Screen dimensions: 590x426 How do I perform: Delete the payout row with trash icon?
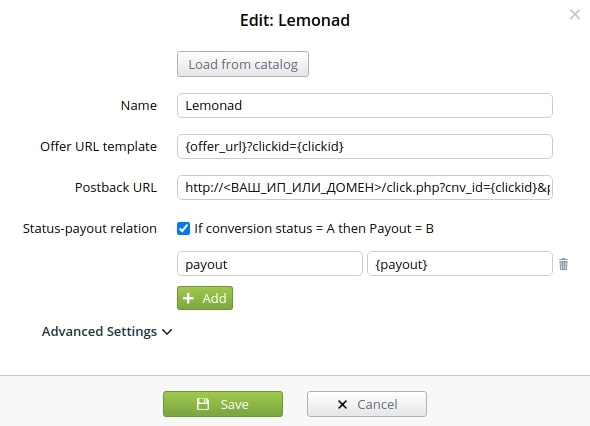tap(563, 264)
